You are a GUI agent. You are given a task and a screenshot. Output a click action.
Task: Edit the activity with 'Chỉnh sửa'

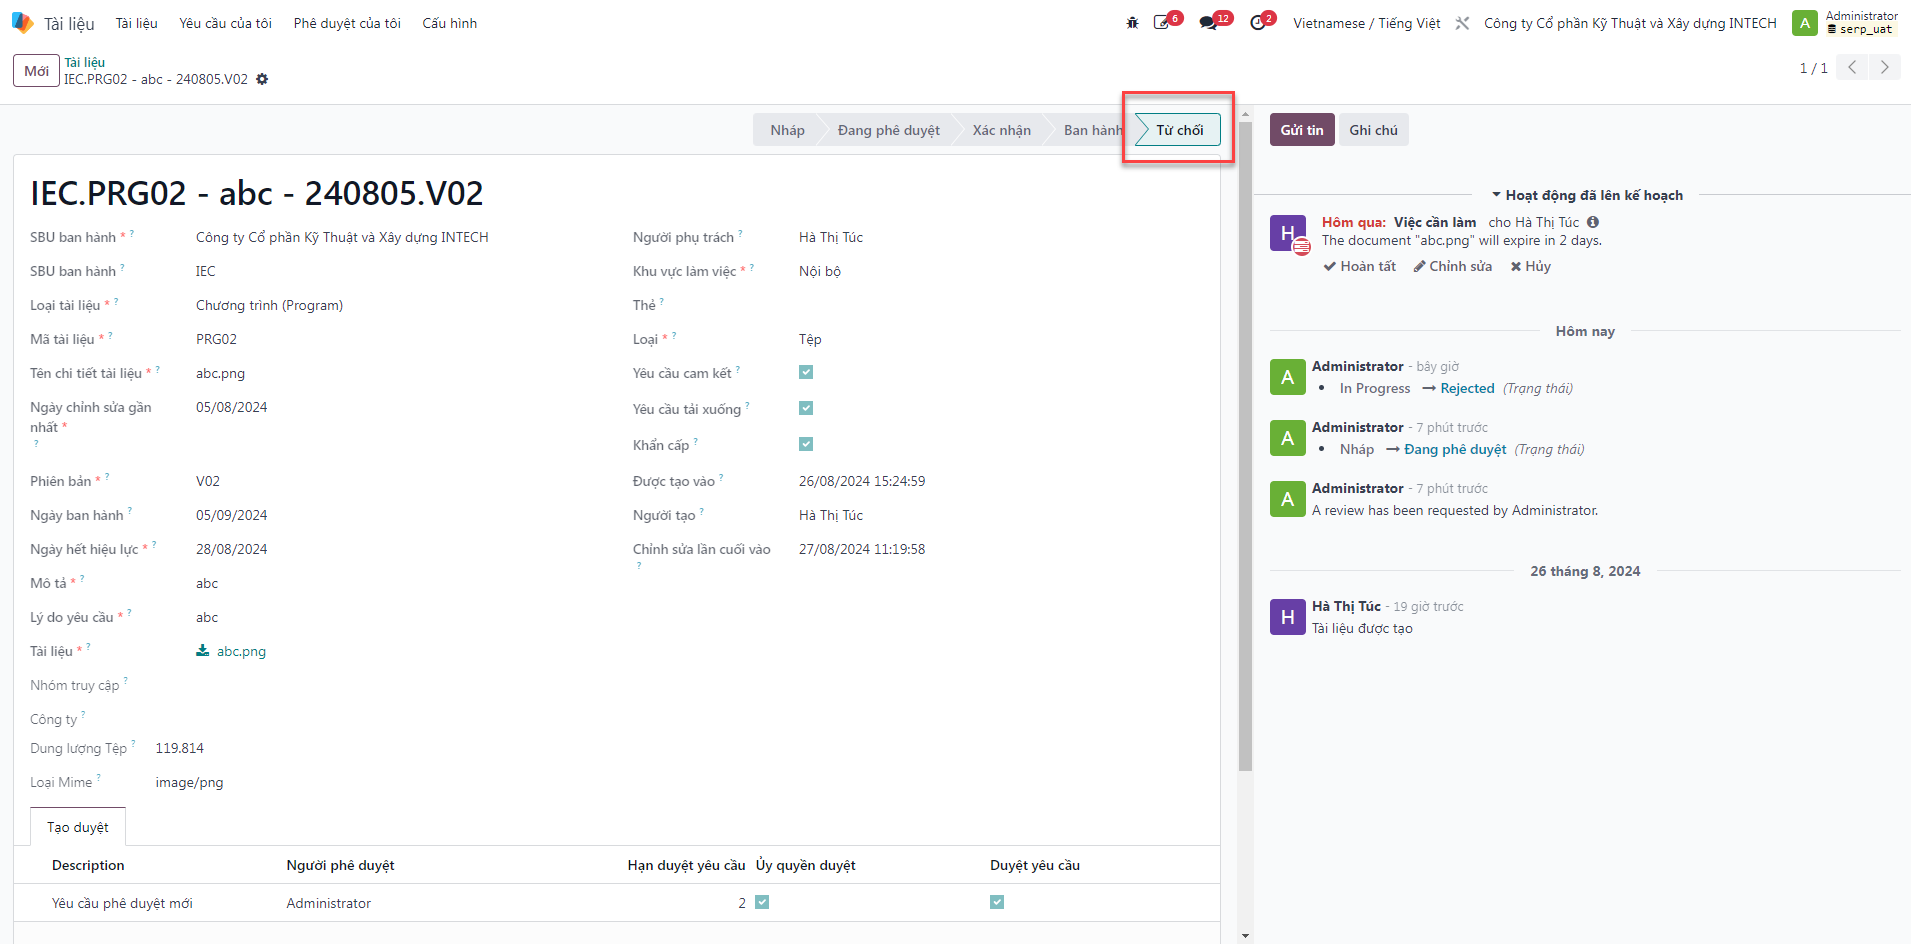[1453, 266]
